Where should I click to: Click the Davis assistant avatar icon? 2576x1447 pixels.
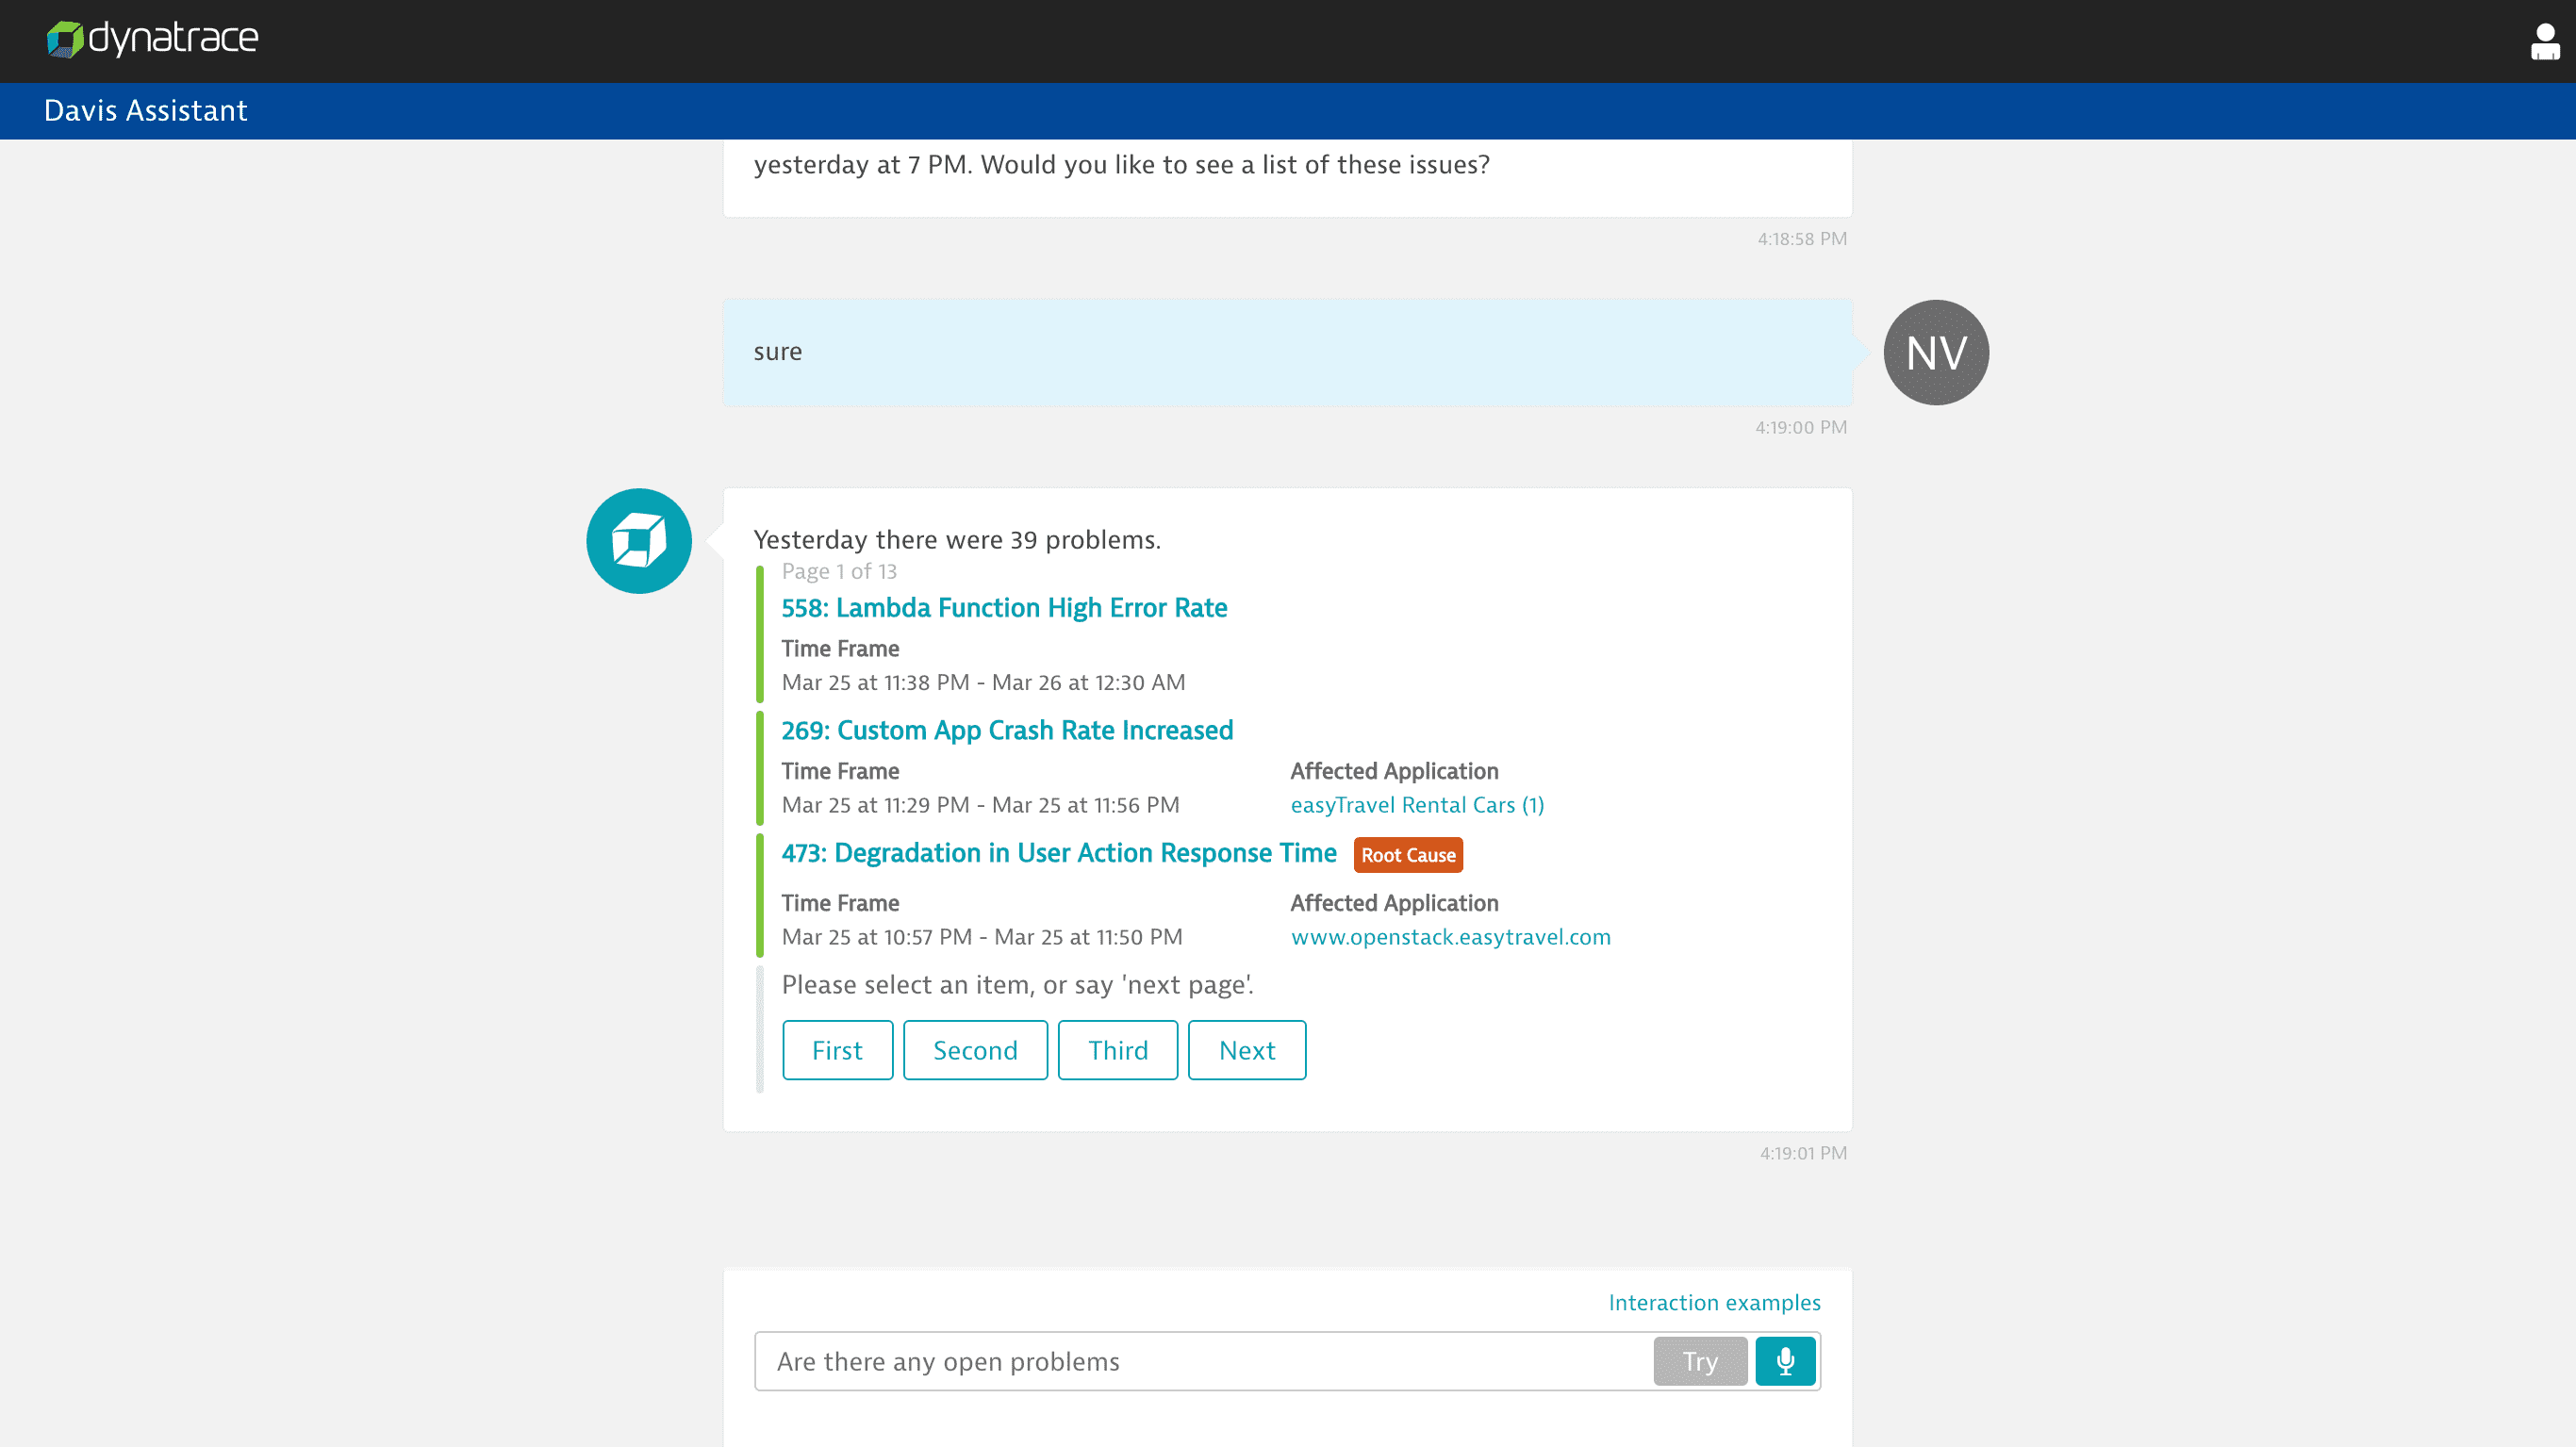639,541
